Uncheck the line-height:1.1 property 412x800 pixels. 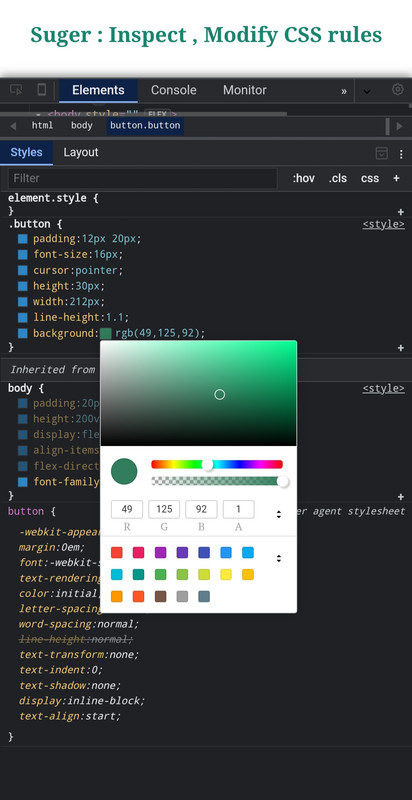pos(22,317)
